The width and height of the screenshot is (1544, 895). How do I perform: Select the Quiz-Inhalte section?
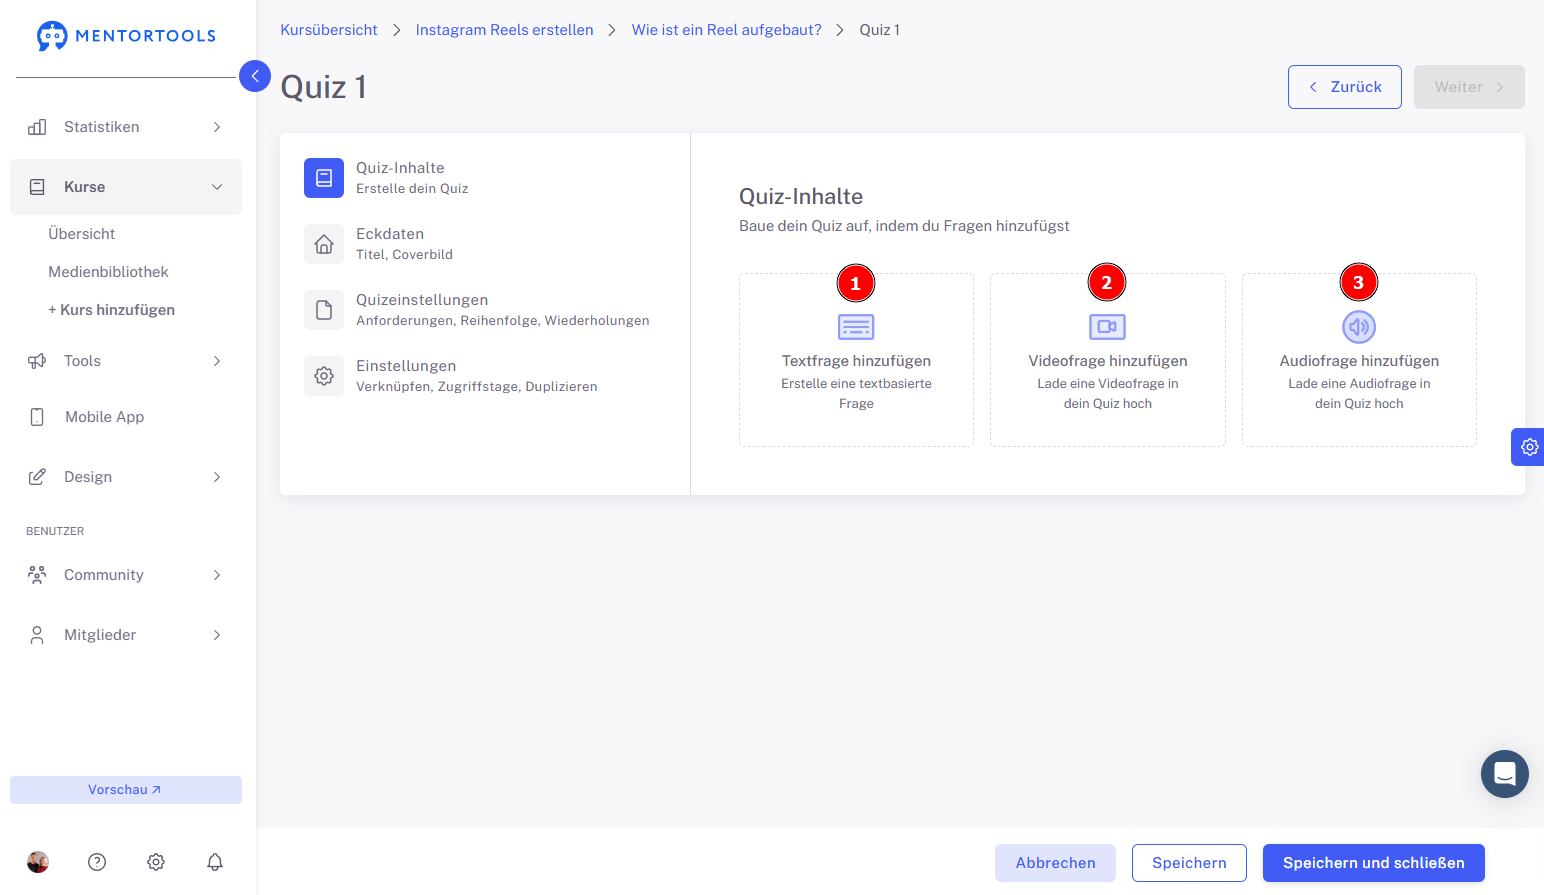click(x=484, y=178)
